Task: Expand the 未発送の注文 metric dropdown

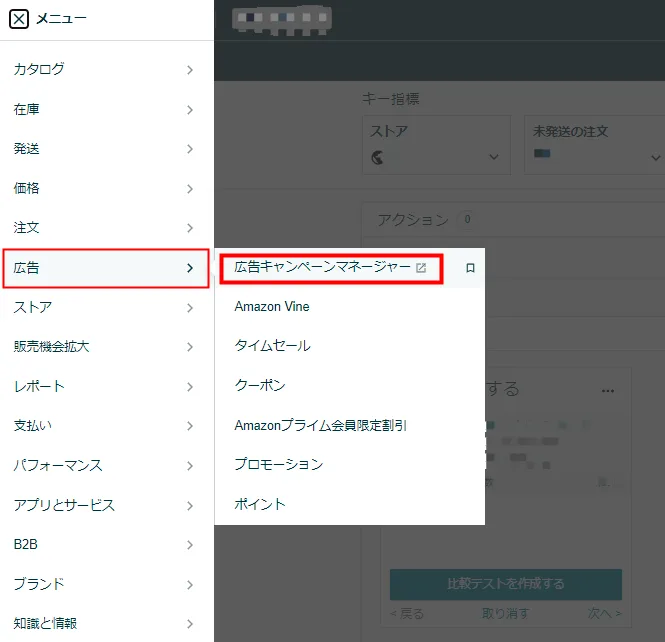Action: [656, 158]
